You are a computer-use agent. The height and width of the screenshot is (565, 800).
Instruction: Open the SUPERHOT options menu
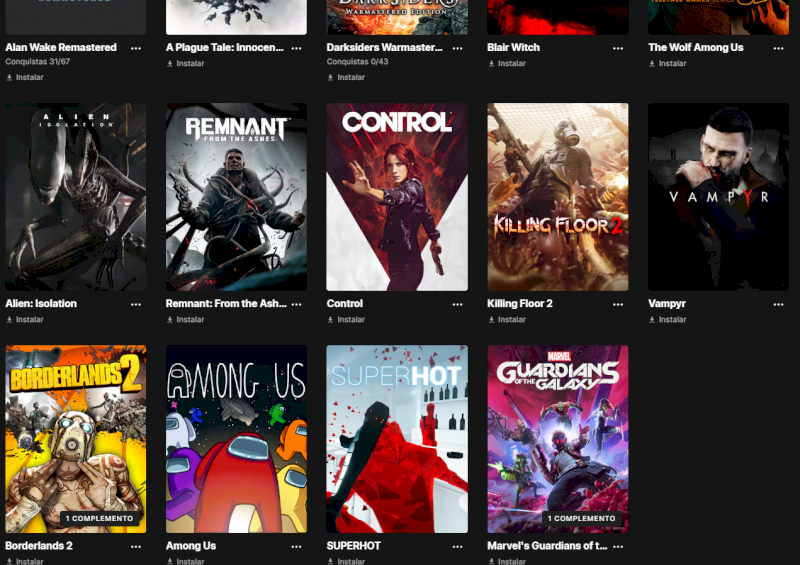(457, 546)
